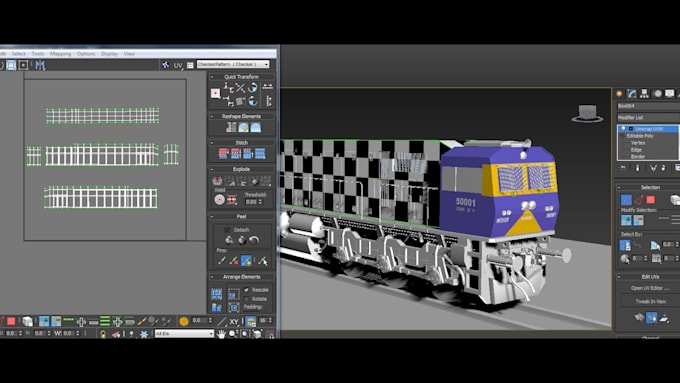Click the Straighten Selection icon in Reshape Elements
The width and height of the screenshot is (680, 383).
231,128
